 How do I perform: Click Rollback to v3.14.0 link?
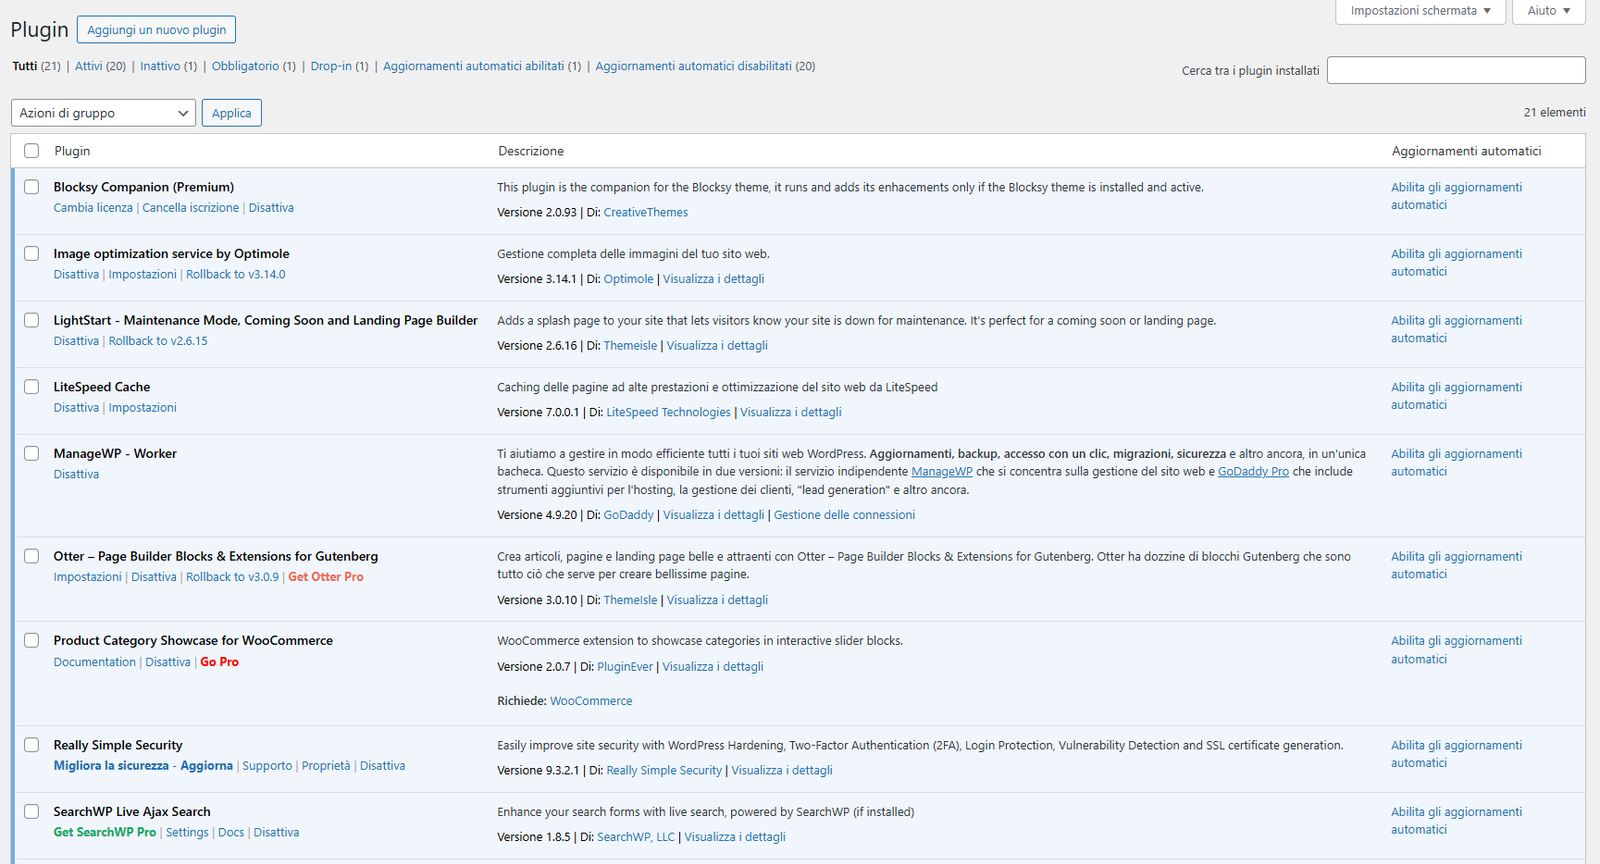tap(235, 274)
